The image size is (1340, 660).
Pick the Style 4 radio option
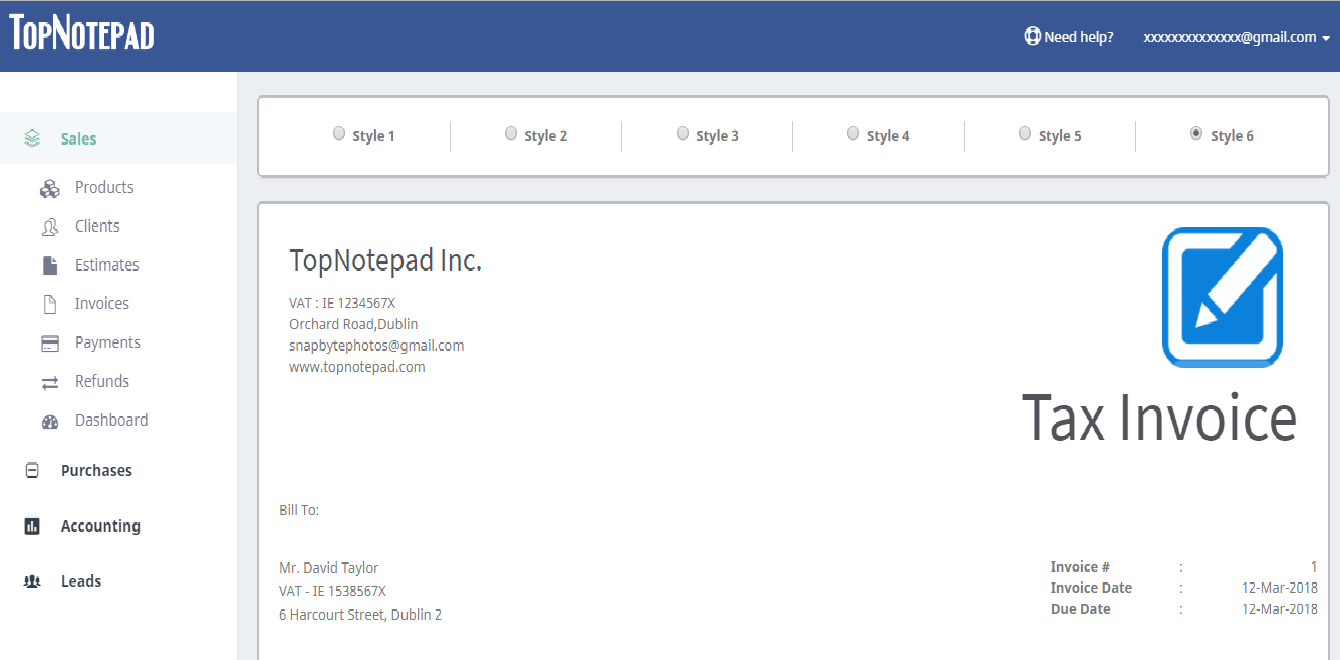click(x=853, y=134)
